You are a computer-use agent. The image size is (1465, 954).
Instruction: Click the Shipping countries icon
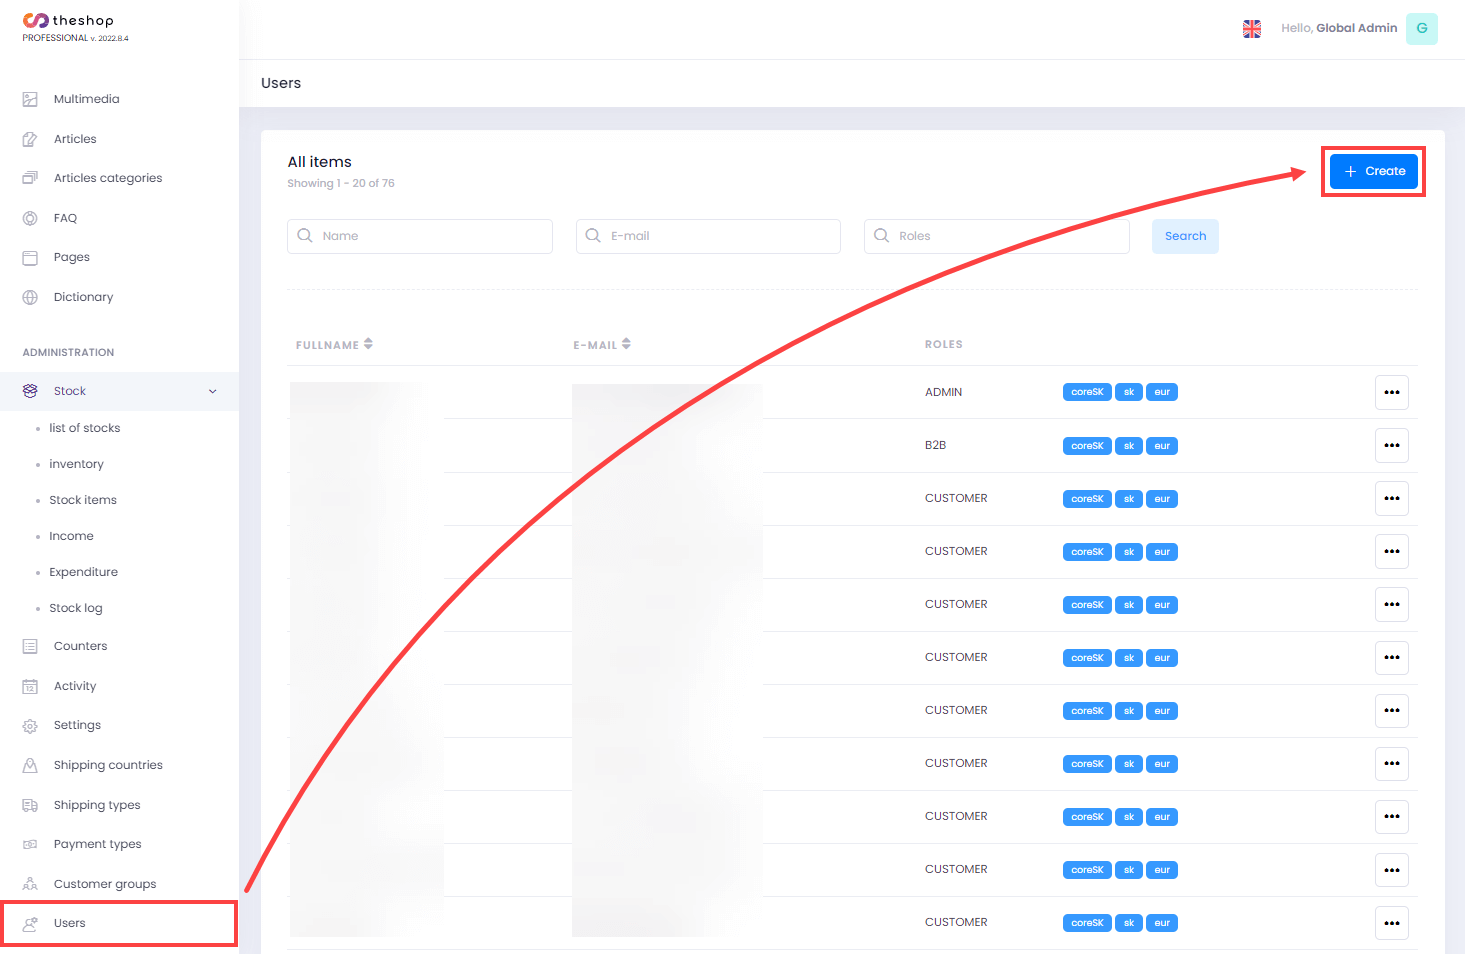[x=30, y=765]
